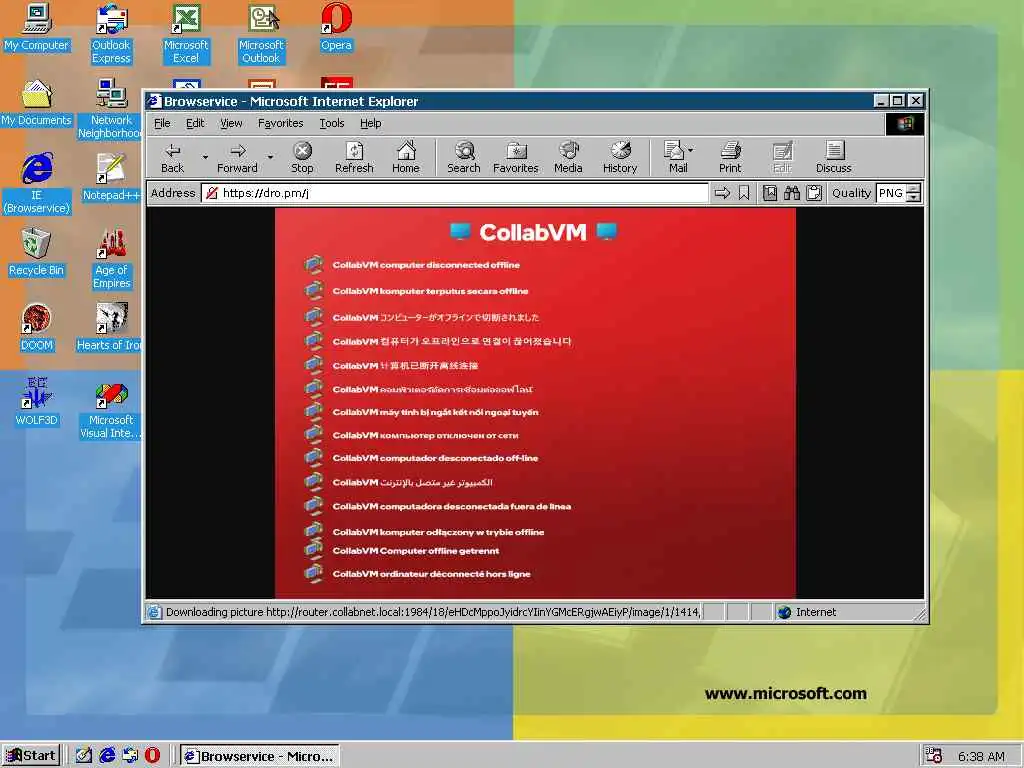
Task: Show browsing History
Action: [620, 158]
